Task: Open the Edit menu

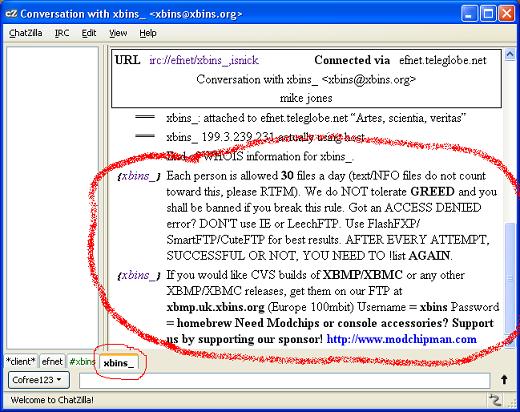Action: (89, 33)
